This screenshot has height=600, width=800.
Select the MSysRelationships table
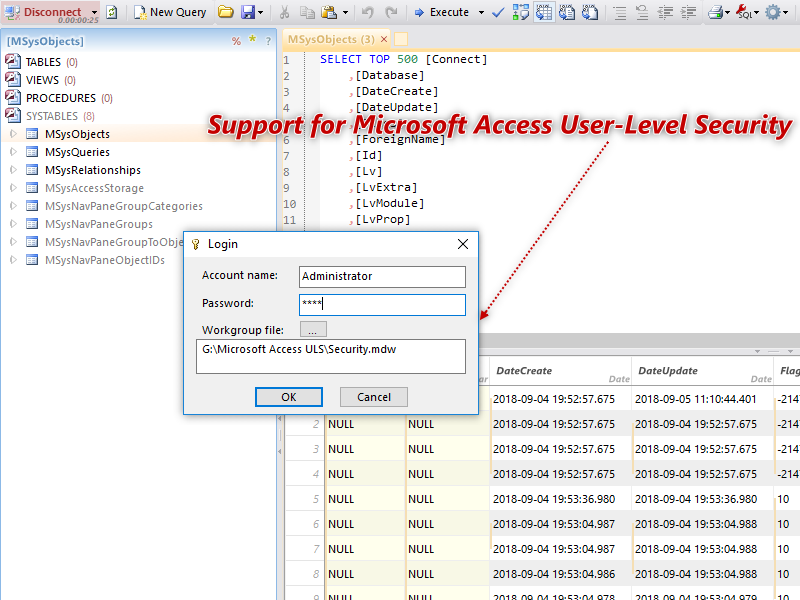(x=93, y=170)
